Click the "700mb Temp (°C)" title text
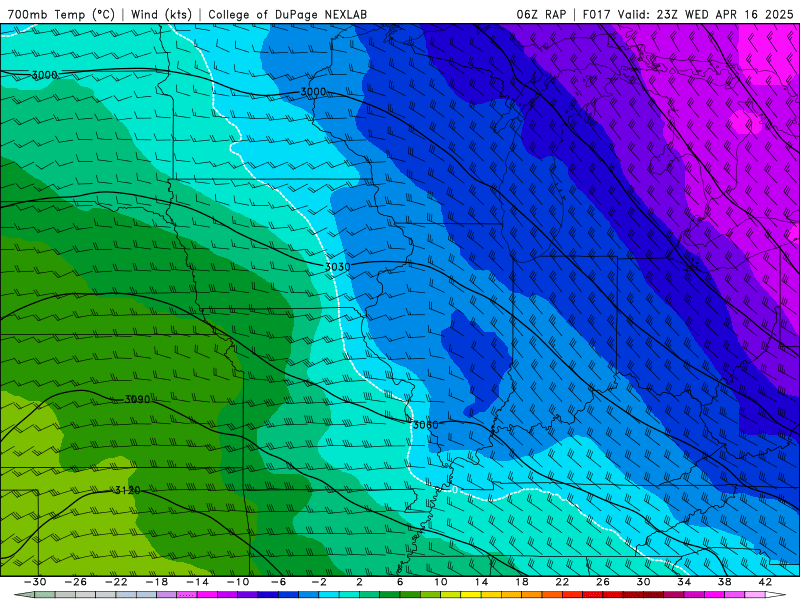The width and height of the screenshot is (800, 600). 61,14
